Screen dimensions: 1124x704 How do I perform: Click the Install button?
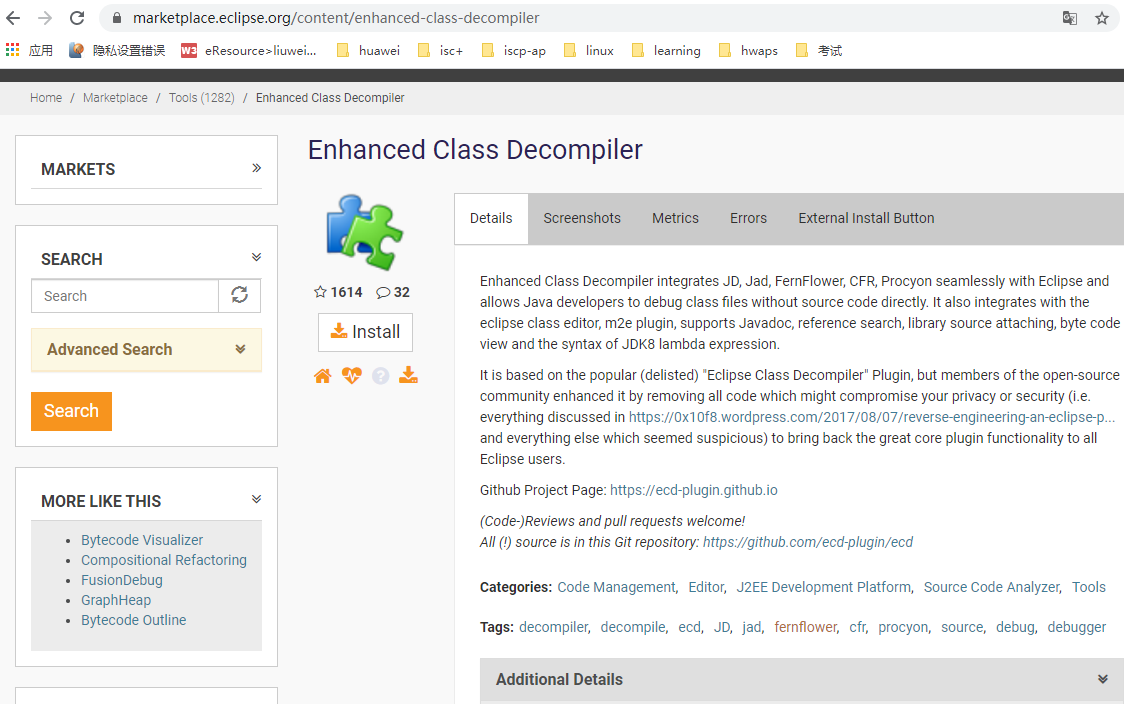(x=366, y=332)
